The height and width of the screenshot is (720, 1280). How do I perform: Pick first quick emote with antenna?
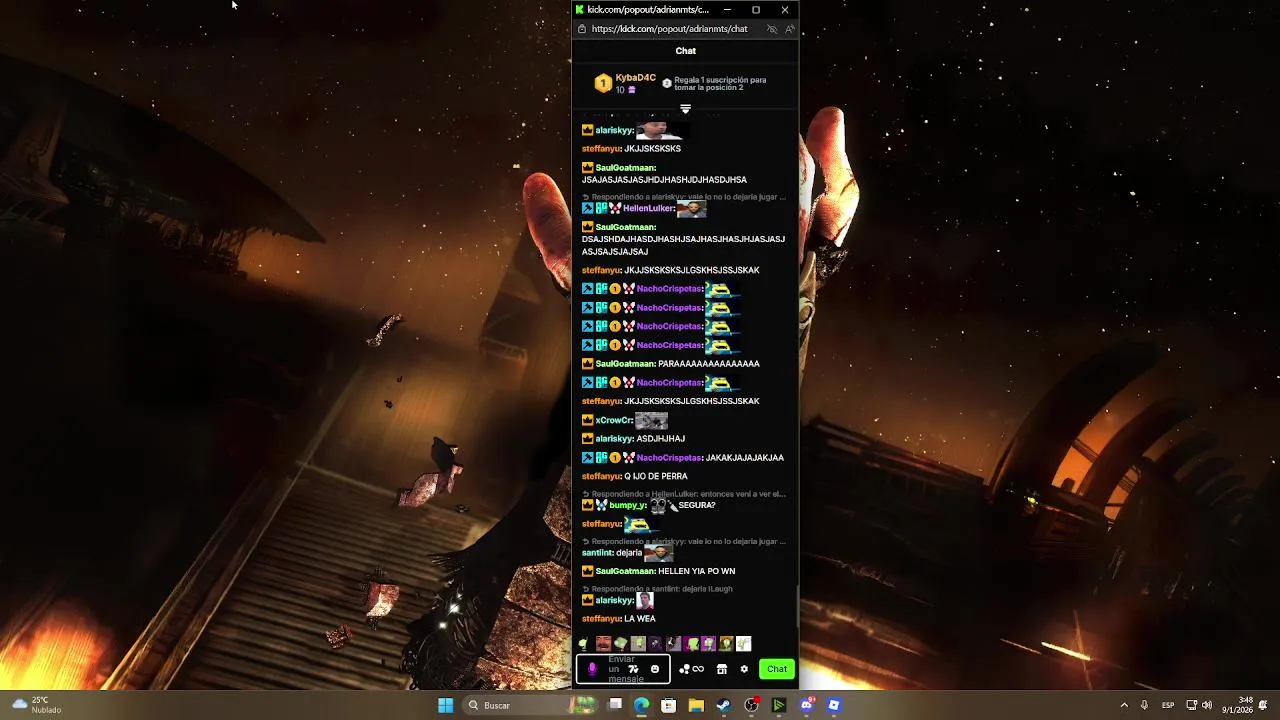click(584, 644)
